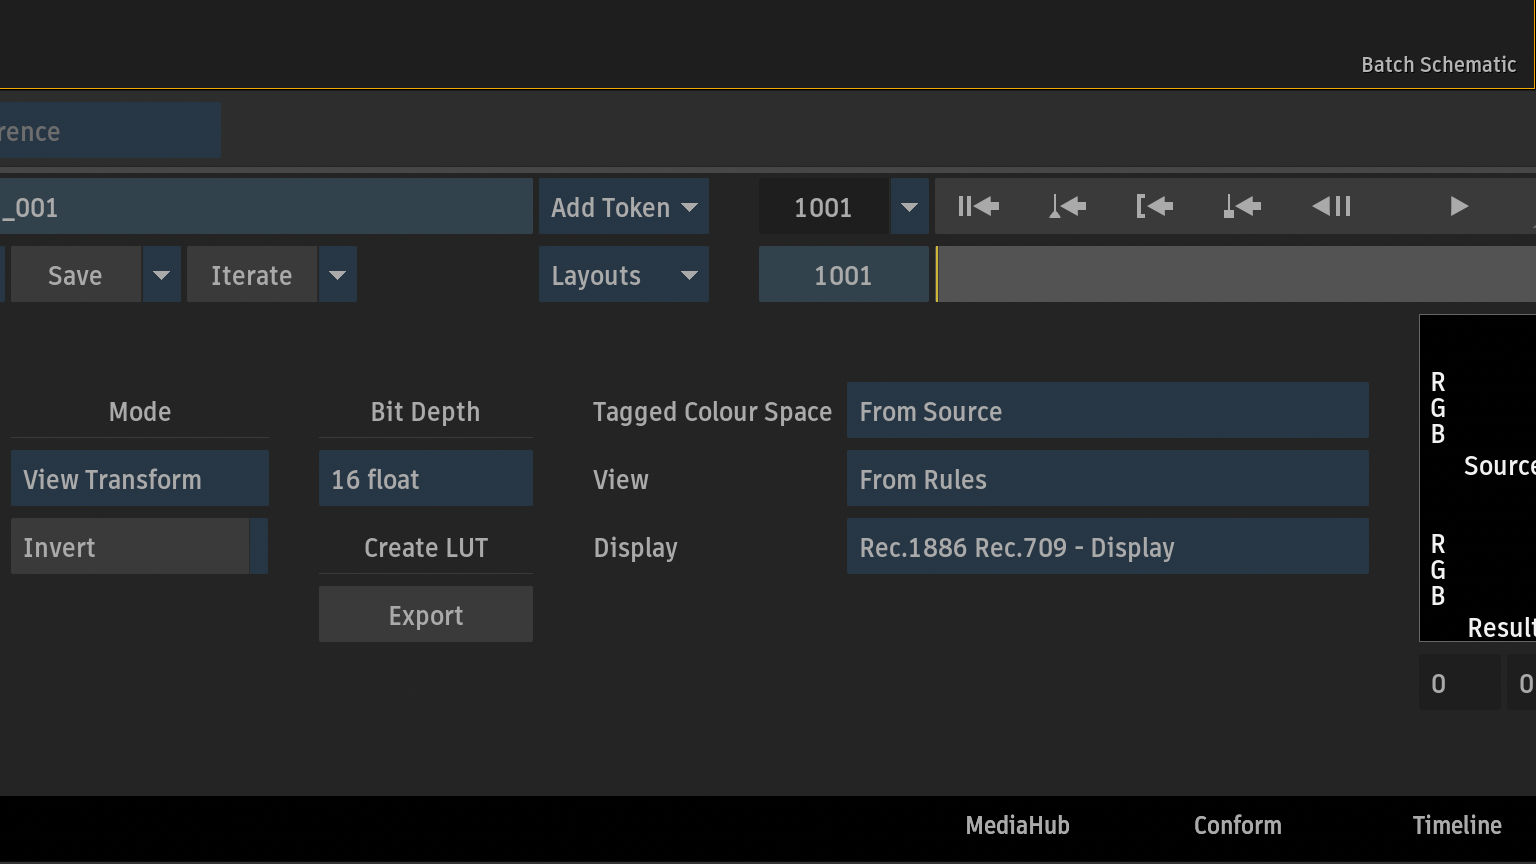Change the Bit Depth 16 float field
This screenshot has width=1536, height=864.
point(425,479)
